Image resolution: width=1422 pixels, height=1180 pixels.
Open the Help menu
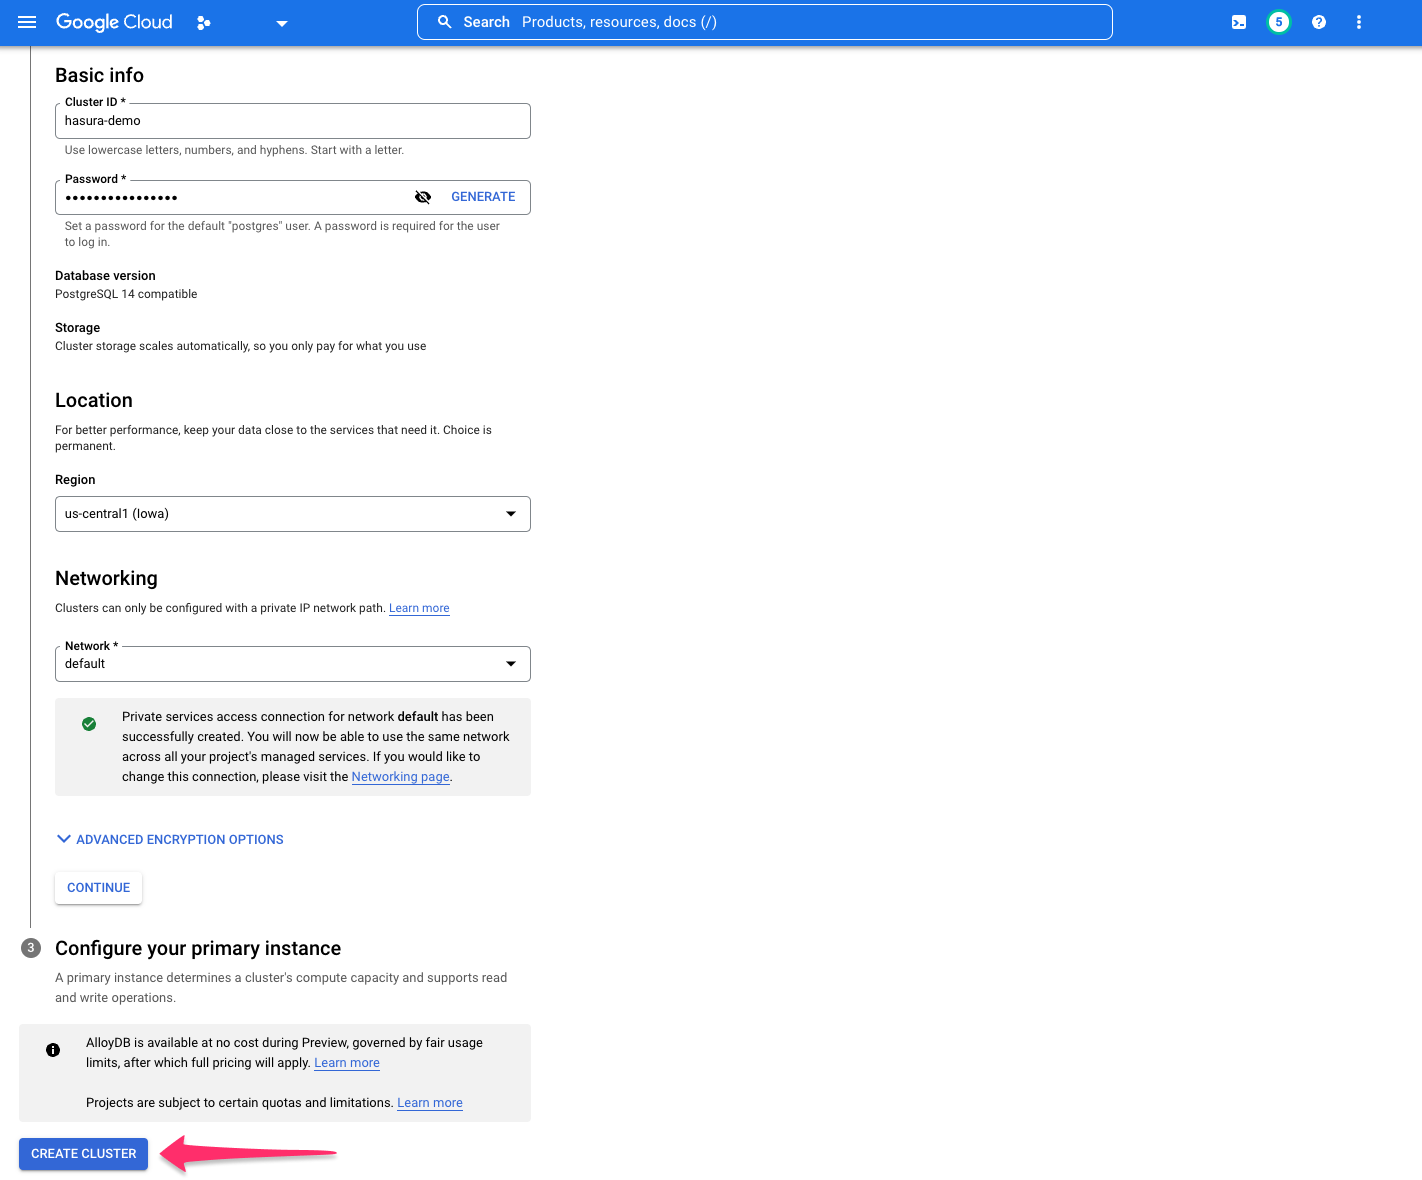(1319, 21)
